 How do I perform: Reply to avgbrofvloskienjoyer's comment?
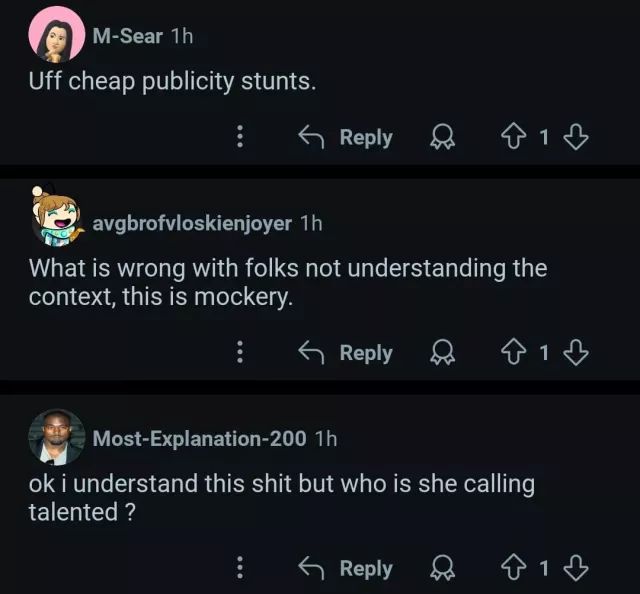click(346, 352)
